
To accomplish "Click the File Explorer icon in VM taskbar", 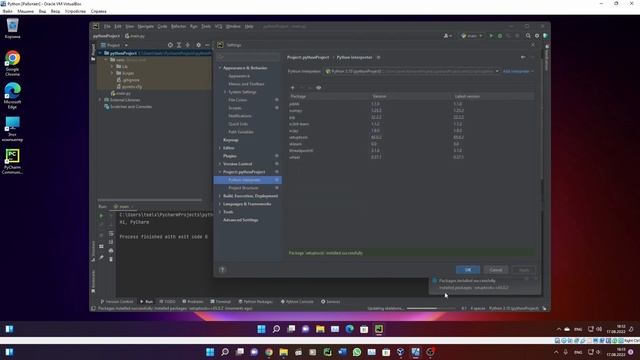I will tap(320, 329).
